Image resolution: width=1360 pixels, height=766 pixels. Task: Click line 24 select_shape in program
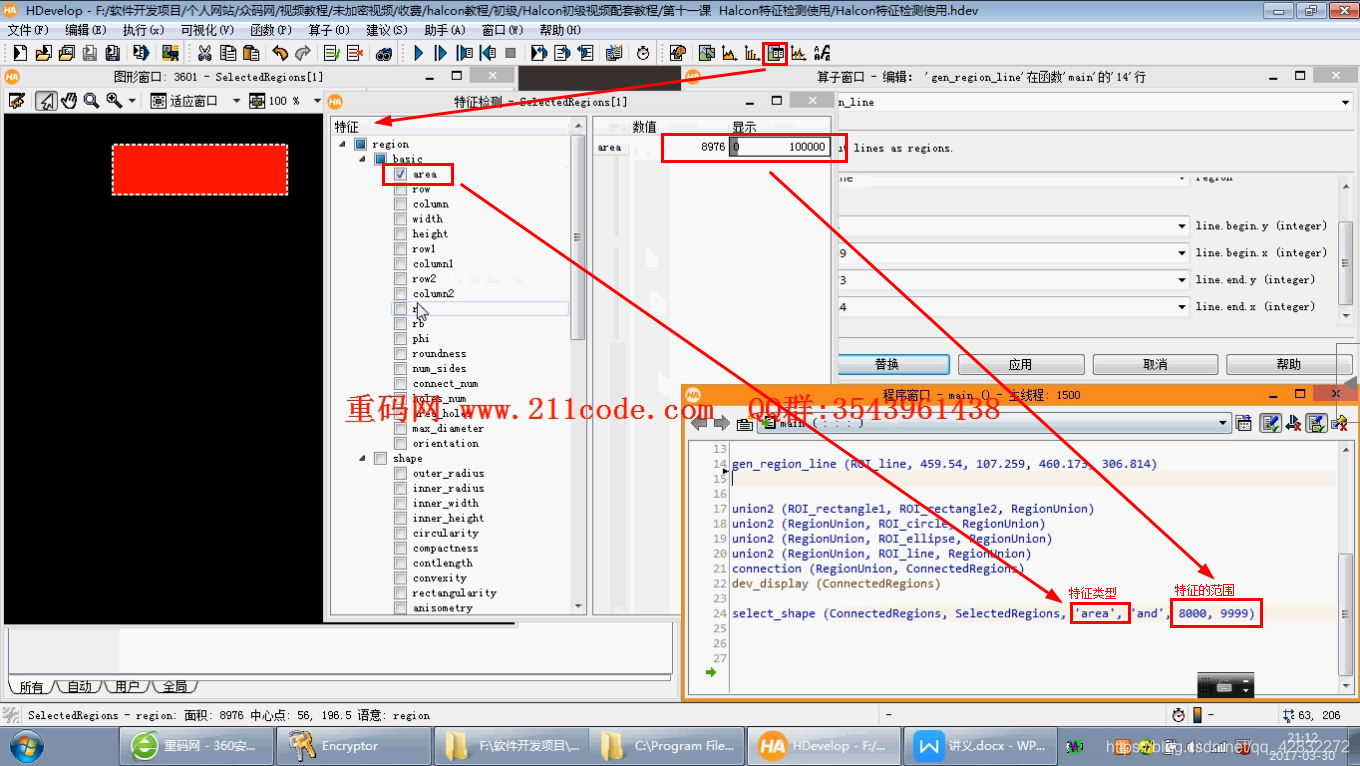pos(993,613)
